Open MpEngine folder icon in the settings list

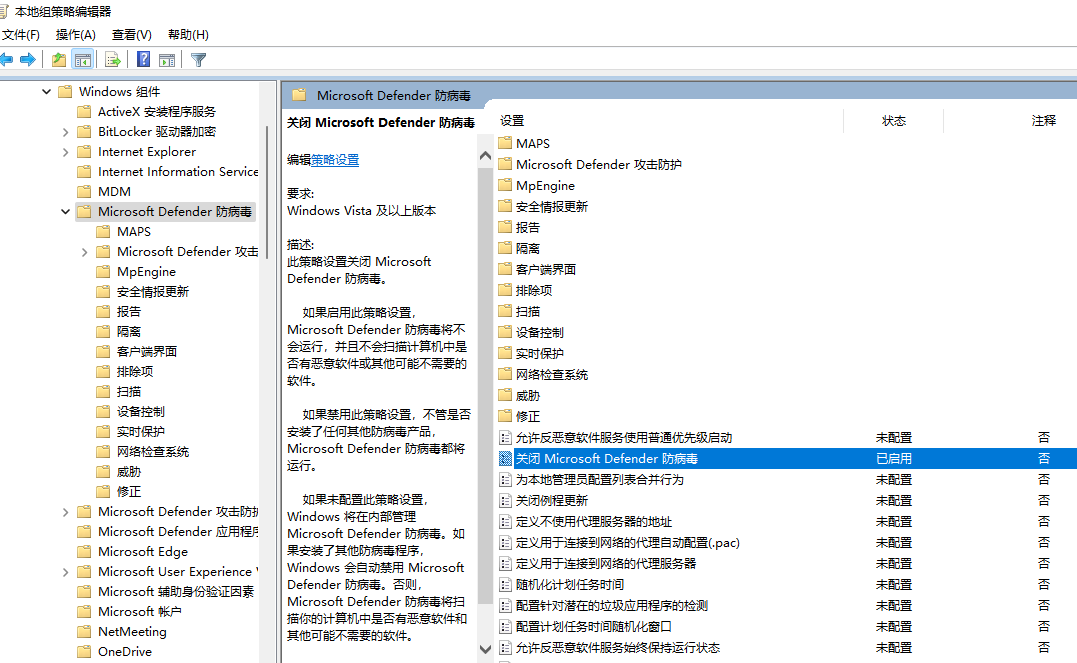click(505, 185)
